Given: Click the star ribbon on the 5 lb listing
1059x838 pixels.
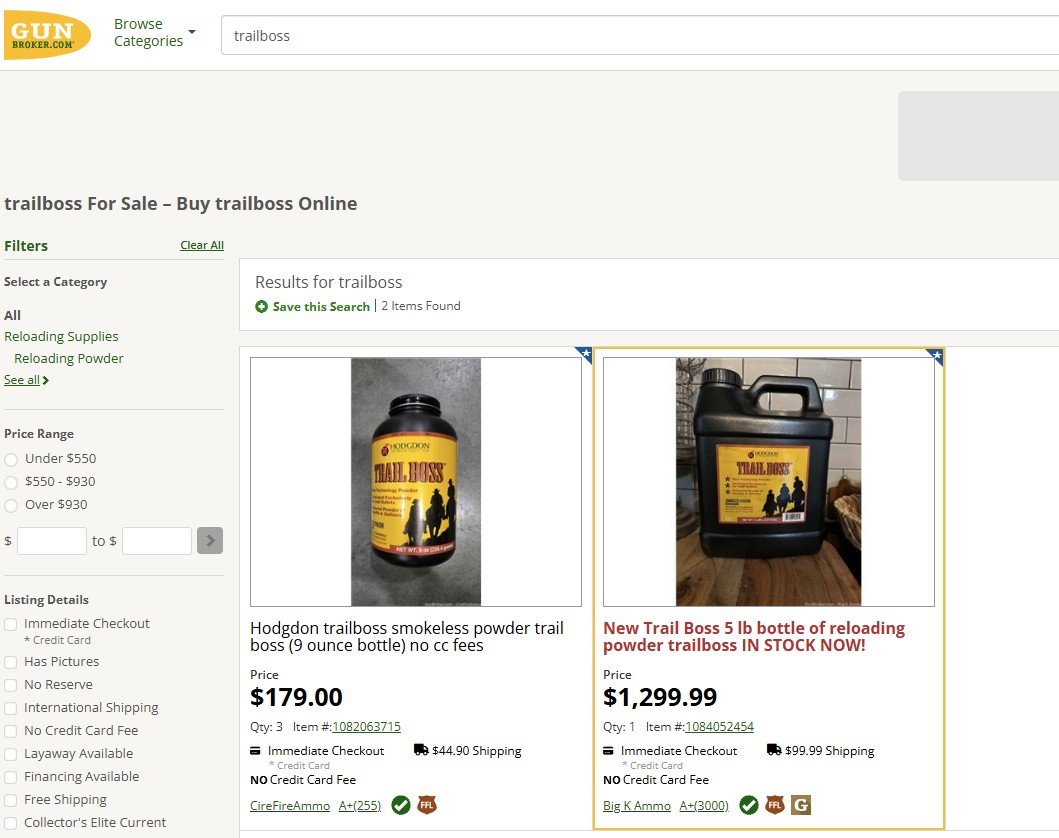Looking at the screenshot, I should pyautogui.click(x=936, y=355).
